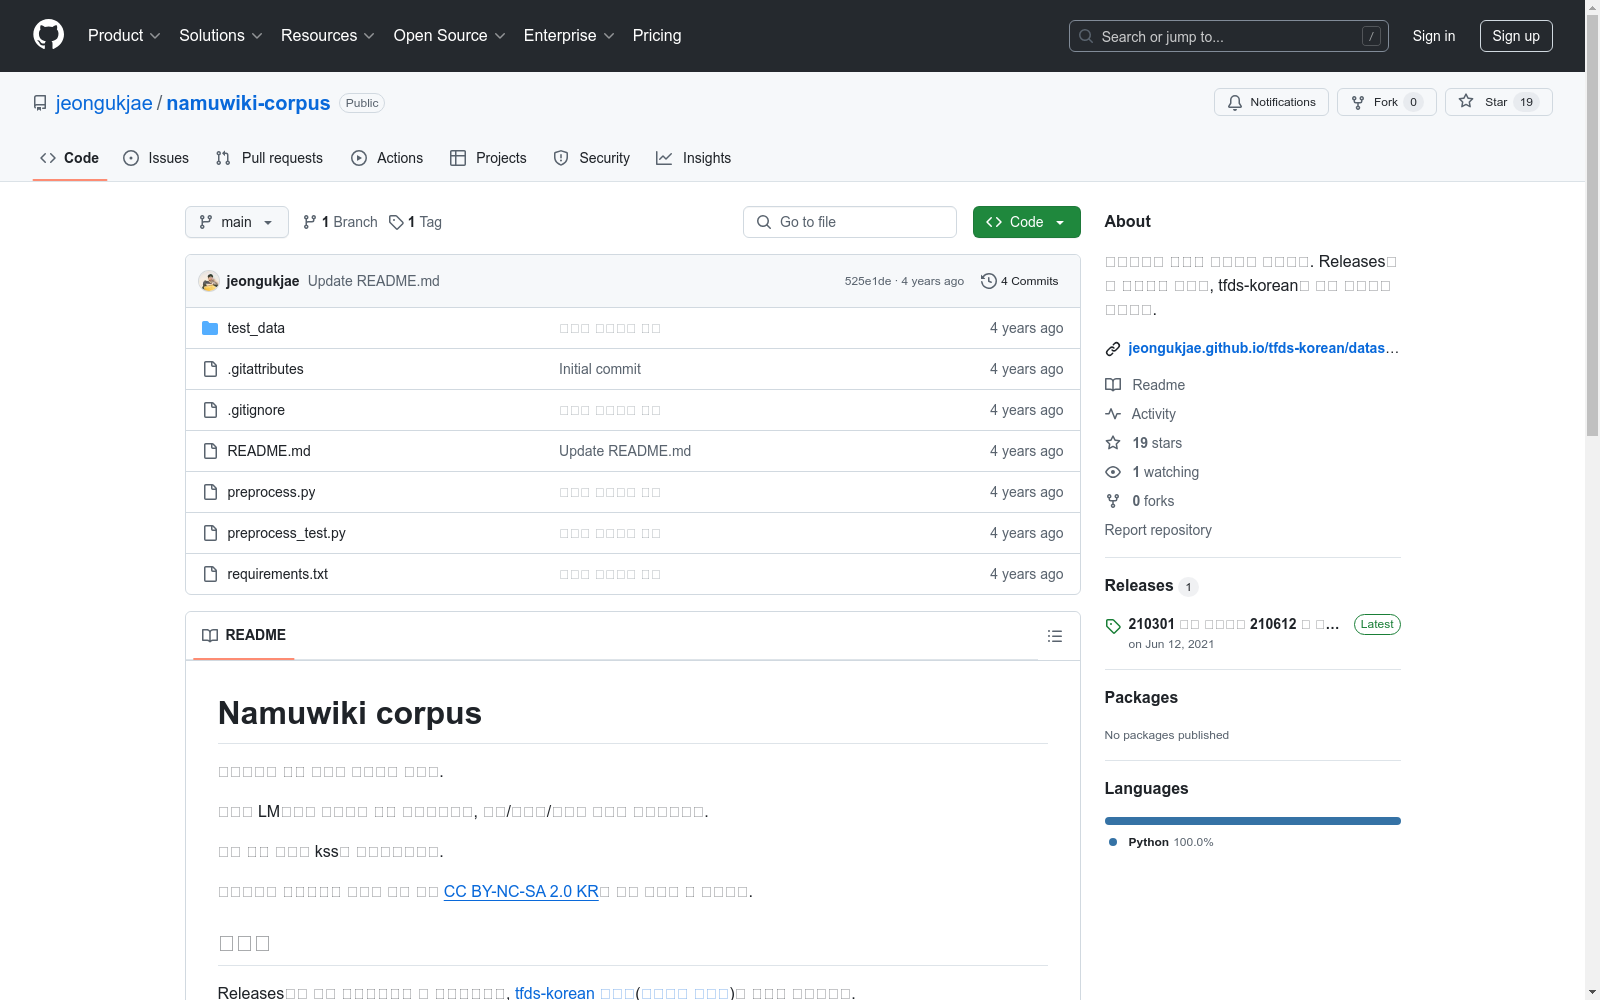The height and width of the screenshot is (1000, 1600).
Task: Click the Notifications button
Action: 1271,102
